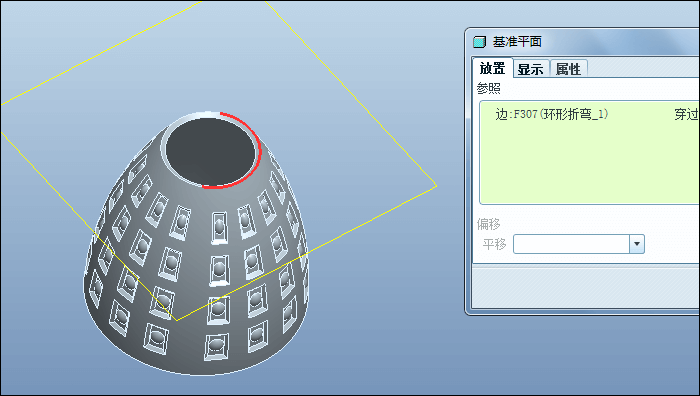The height and width of the screenshot is (396, 700).
Task: Open the 属性 tab
Action: pyautogui.click(x=568, y=69)
